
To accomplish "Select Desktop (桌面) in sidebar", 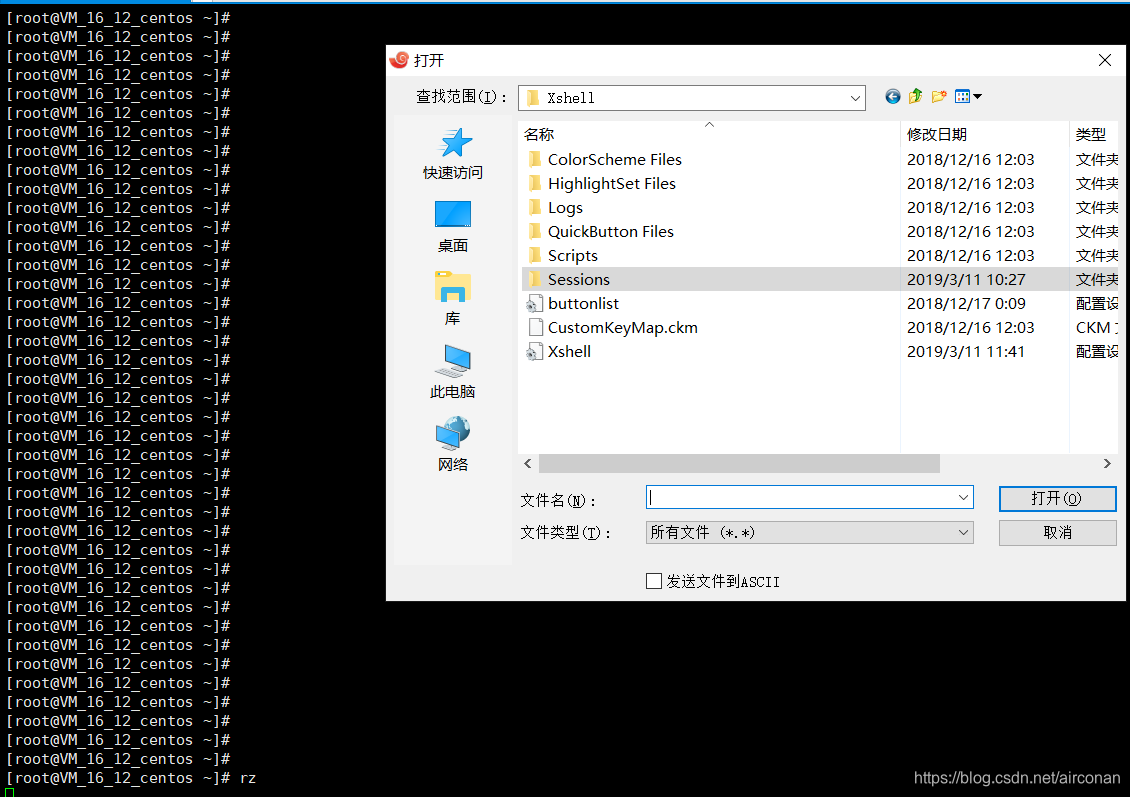I will pos(453,227).
